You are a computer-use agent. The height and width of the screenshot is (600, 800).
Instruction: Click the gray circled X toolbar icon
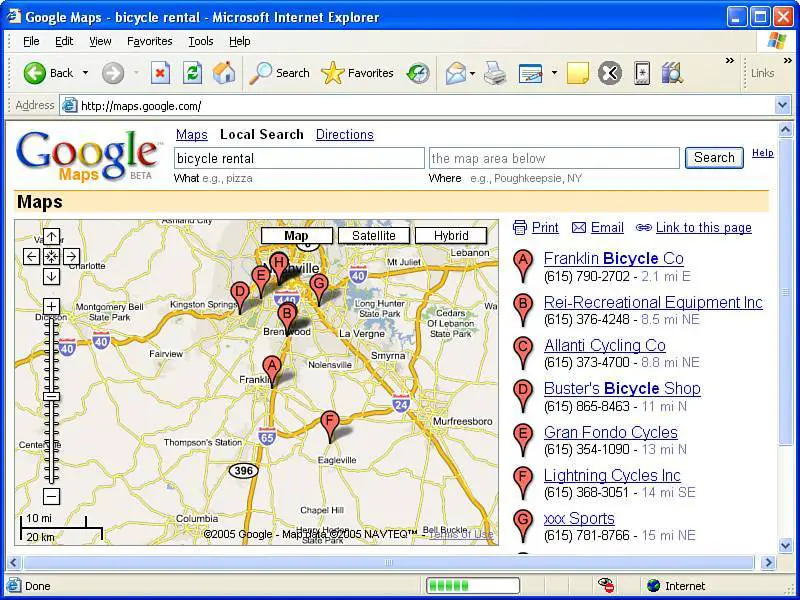click(x=610, y=73)
